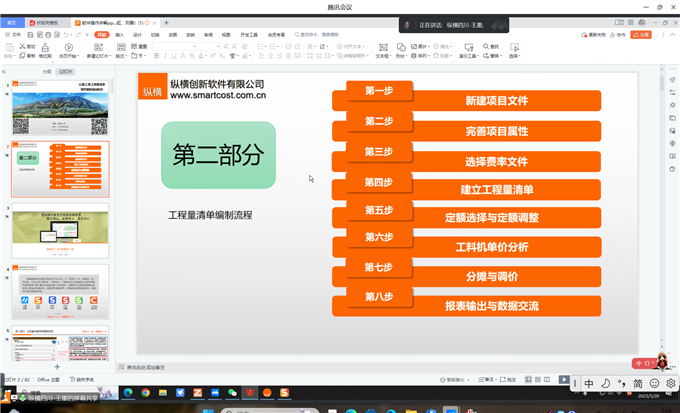This screenshot has height=413, width=680.
Task: Click the Shapes (形状) icon
Action: [401, 47]
